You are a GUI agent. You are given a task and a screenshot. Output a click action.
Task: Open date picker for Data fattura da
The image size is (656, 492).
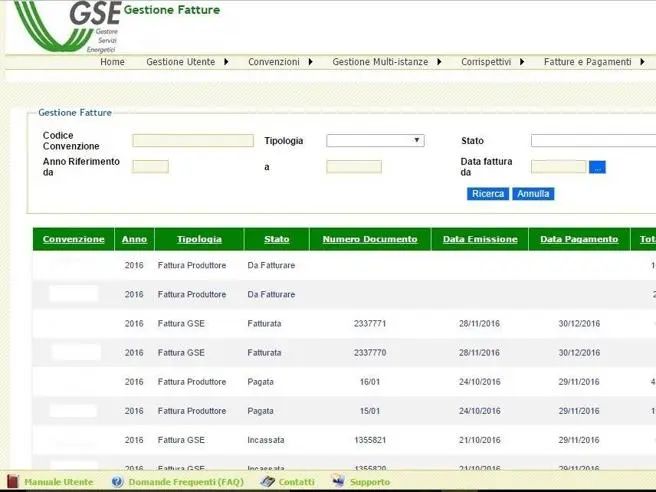click(x=598, y=167)
